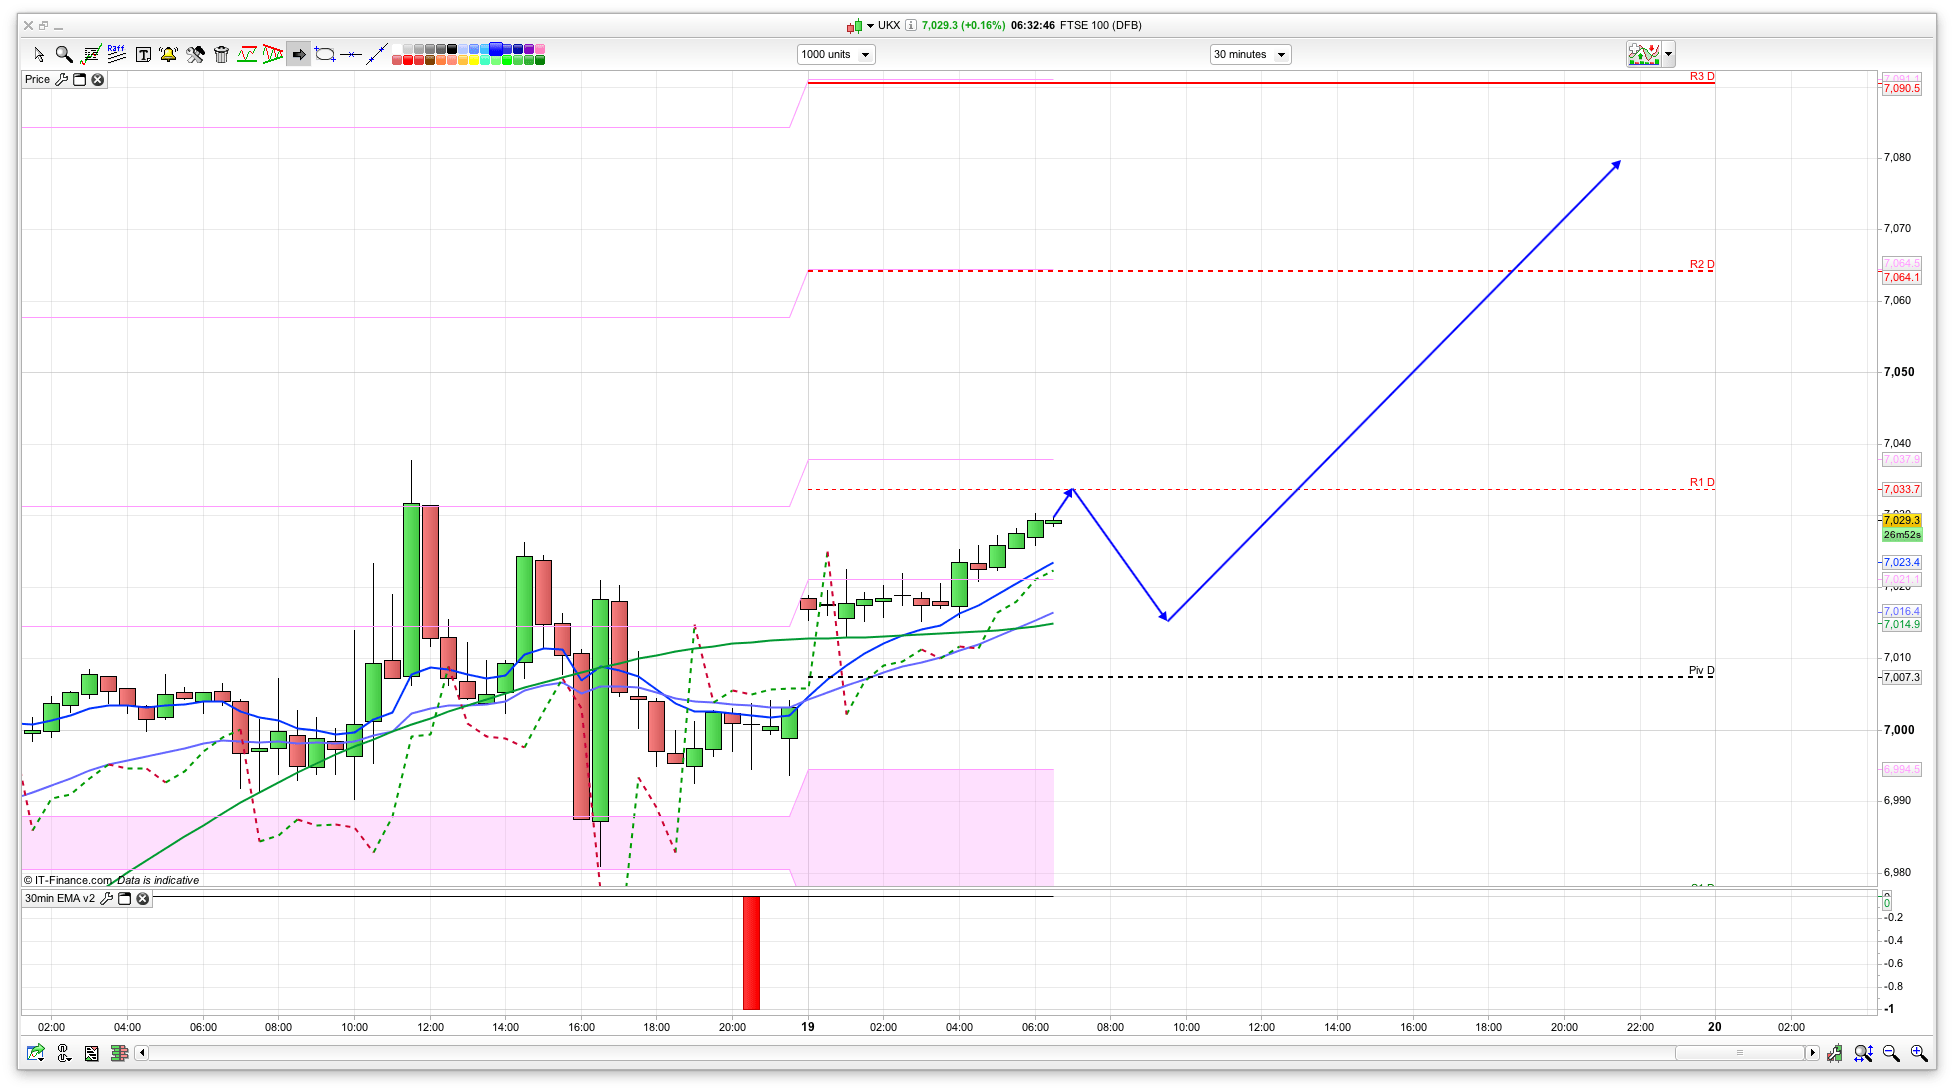The width and height of the screenshot is (1954, 1091).
Task: Select the ellipse drawing tool
Action: click(x=325, y=54)
